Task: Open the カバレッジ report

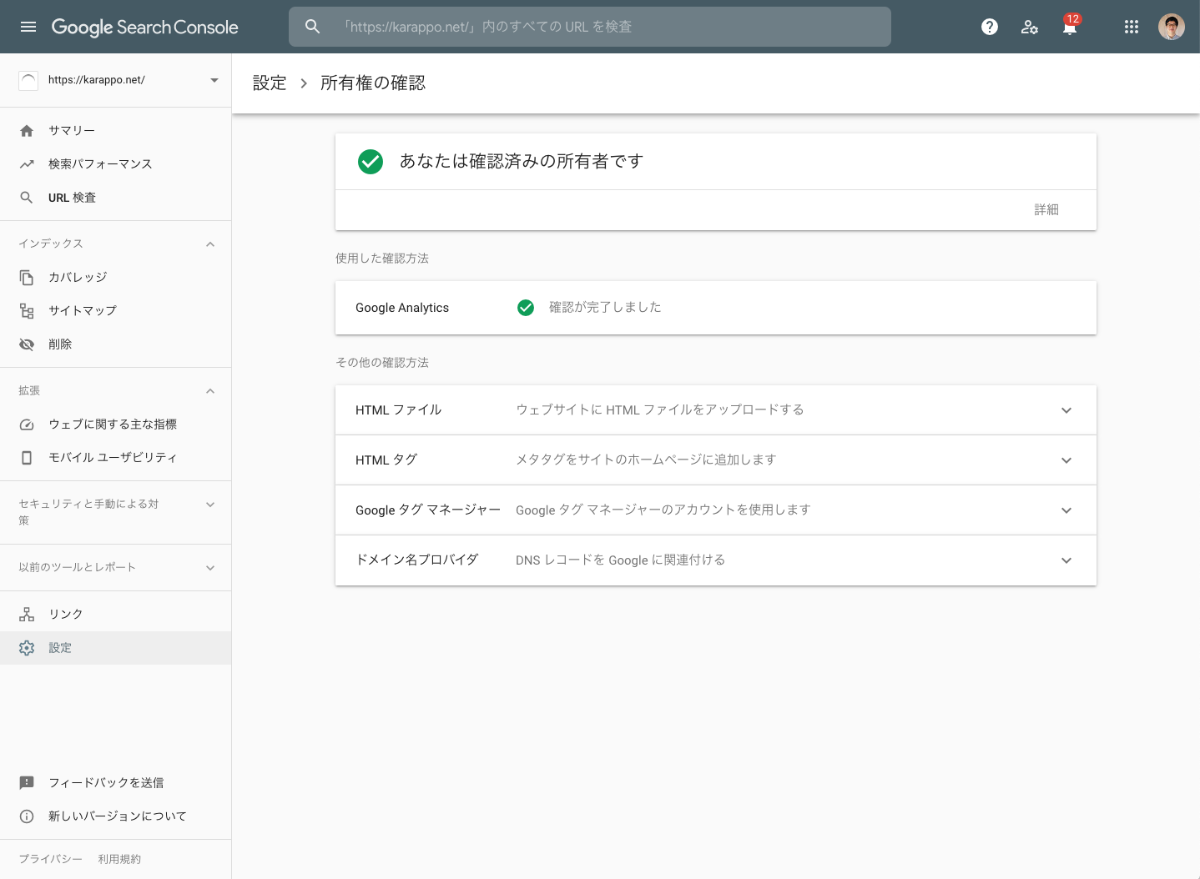Action: (115, 277)
